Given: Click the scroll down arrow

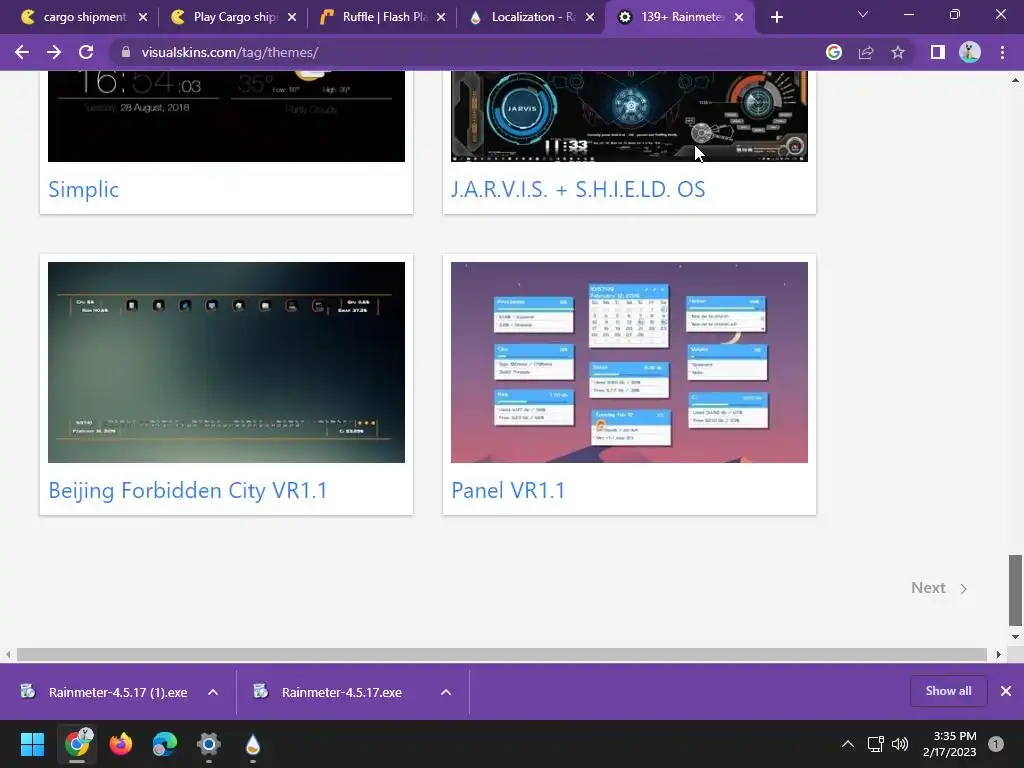Looking at the screenshot, I should pyautogui.click(x=1015, y=637).
